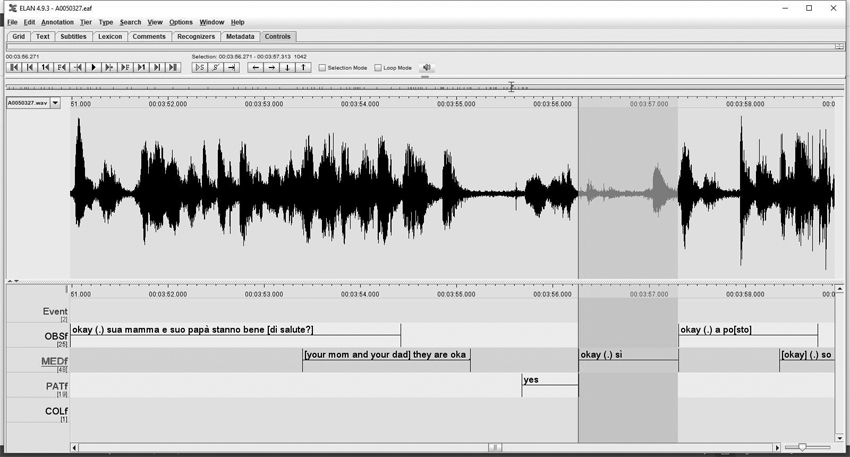The image size is (850, 457).
Task: Adjust the timeline zoom slider
Action: pyautogui.click(x=802, y=447)
